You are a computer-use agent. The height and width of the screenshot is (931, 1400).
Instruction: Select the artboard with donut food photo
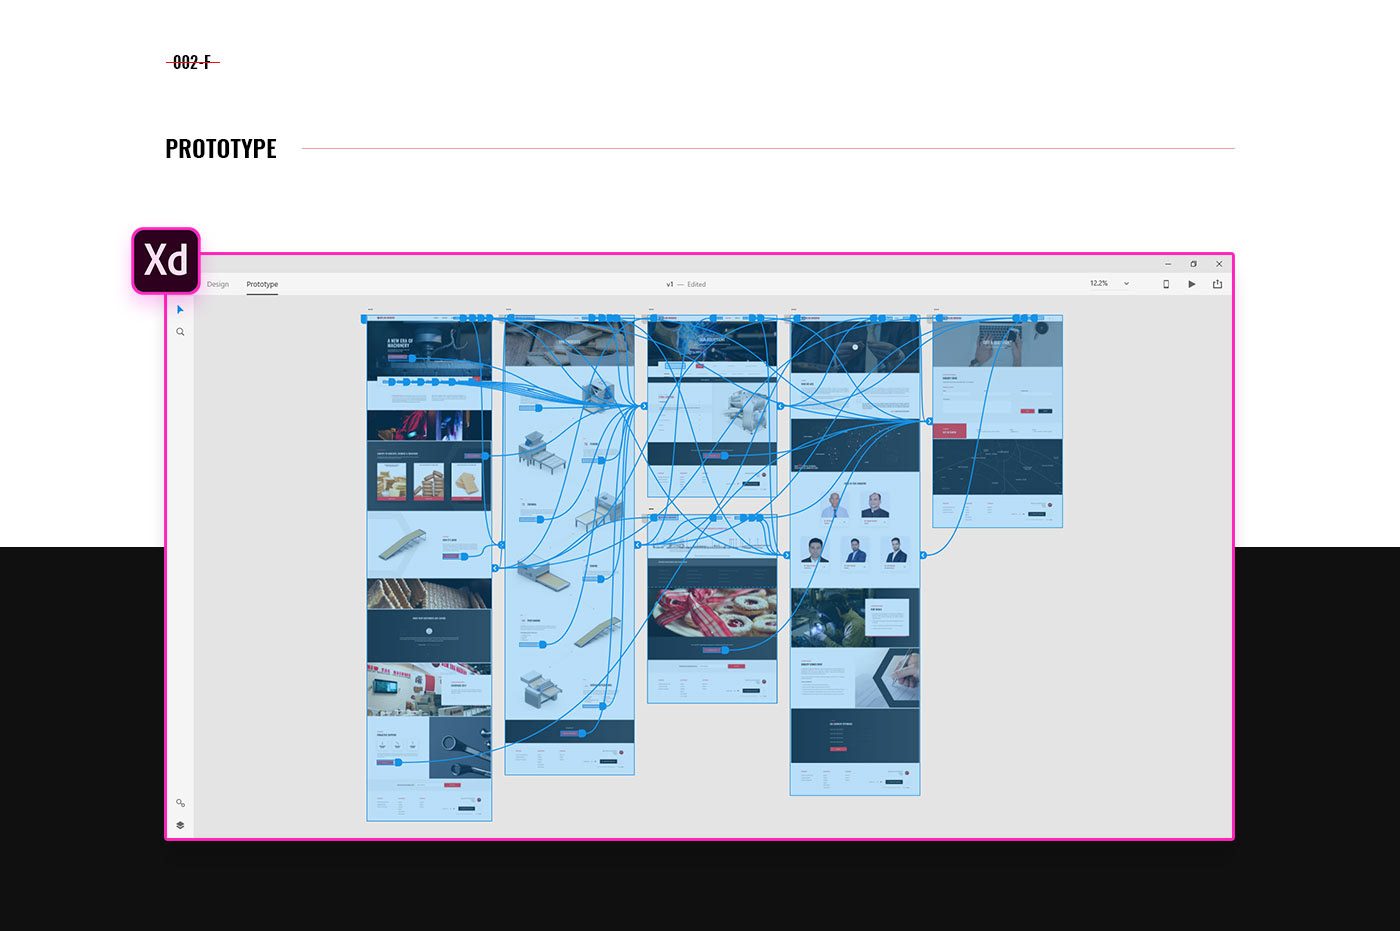point(712,608)
